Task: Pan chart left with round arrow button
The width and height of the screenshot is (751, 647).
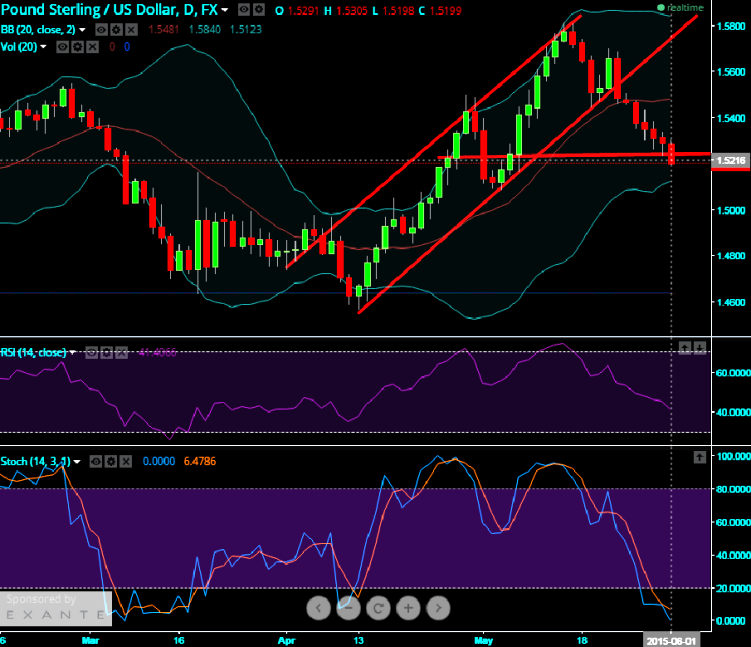Action: (x=319, y=608)
